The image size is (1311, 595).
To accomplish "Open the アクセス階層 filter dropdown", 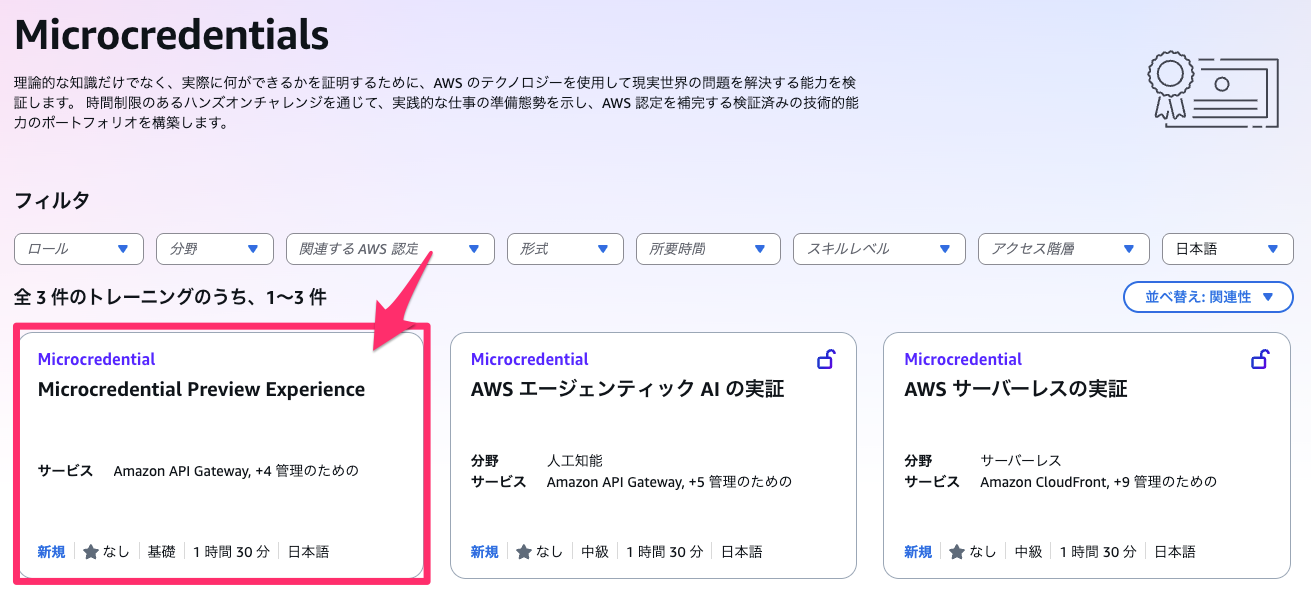I will (1064, 249).
